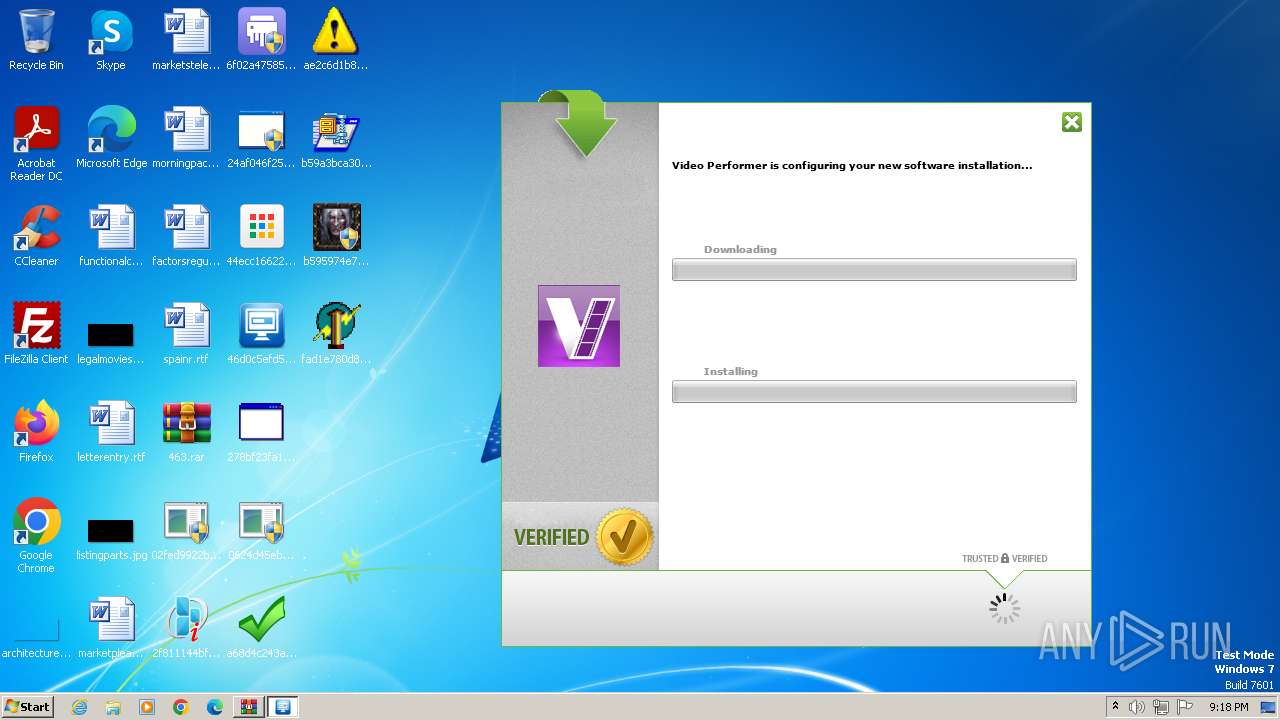1280x720 pixels.
Task: Select the 278bf23fa1 window icon
Action: pos(261,432)
